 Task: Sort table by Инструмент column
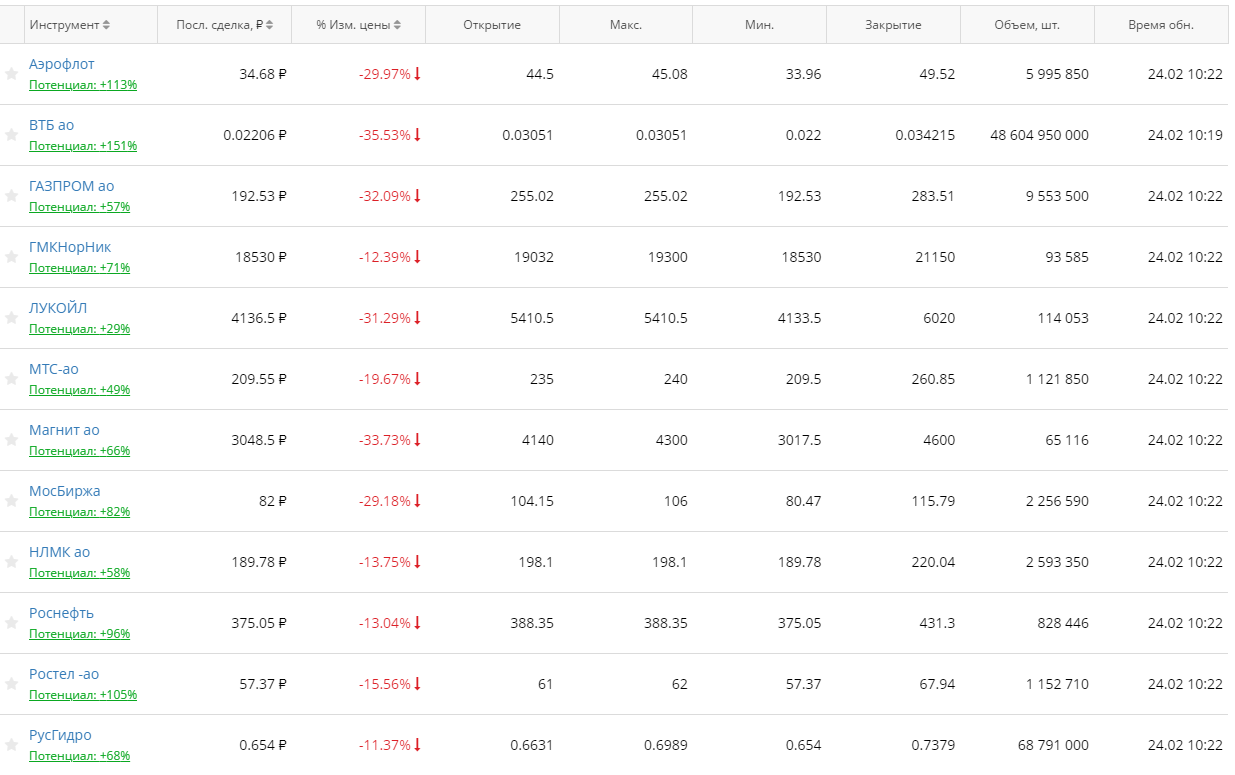click(x=70, y=25)
